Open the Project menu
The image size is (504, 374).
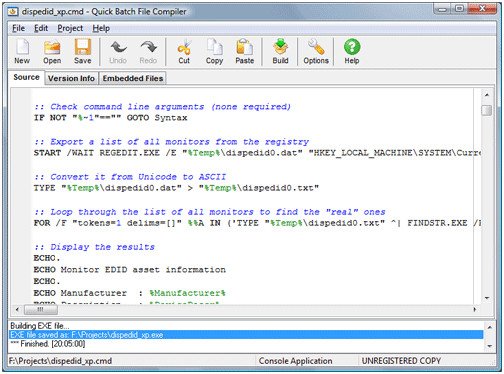[x=70, y=28]
